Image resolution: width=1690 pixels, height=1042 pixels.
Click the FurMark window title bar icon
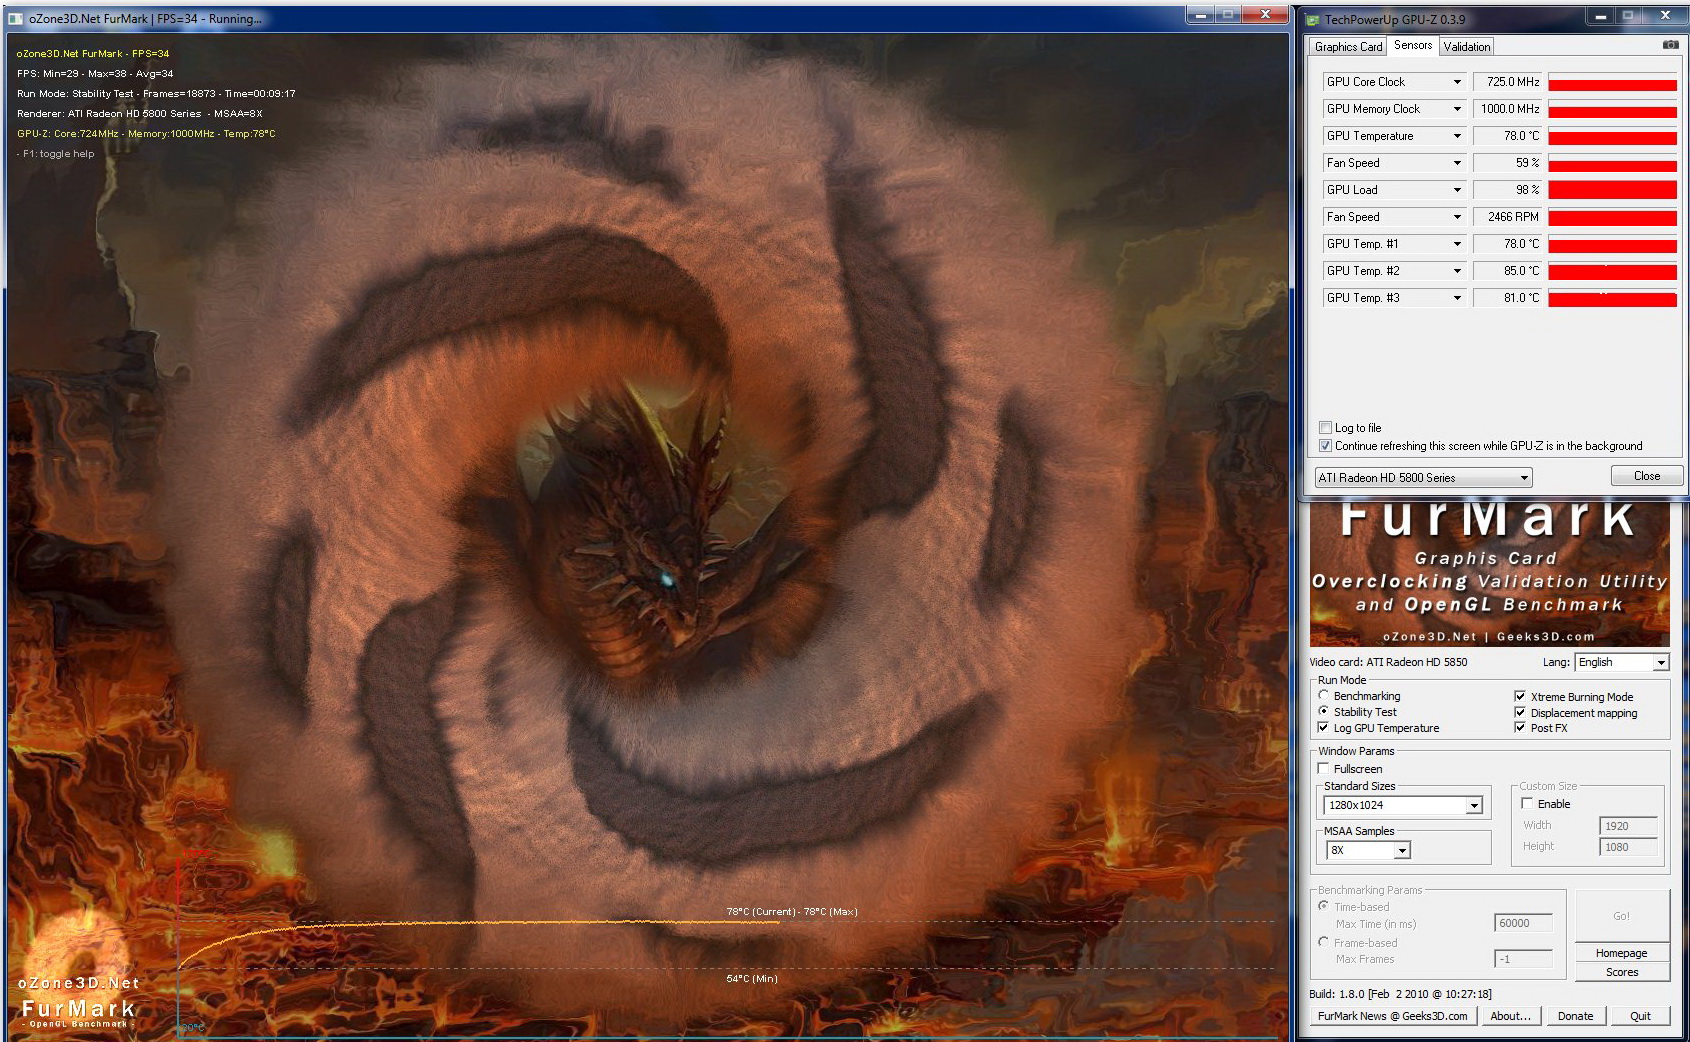[16, 18]
